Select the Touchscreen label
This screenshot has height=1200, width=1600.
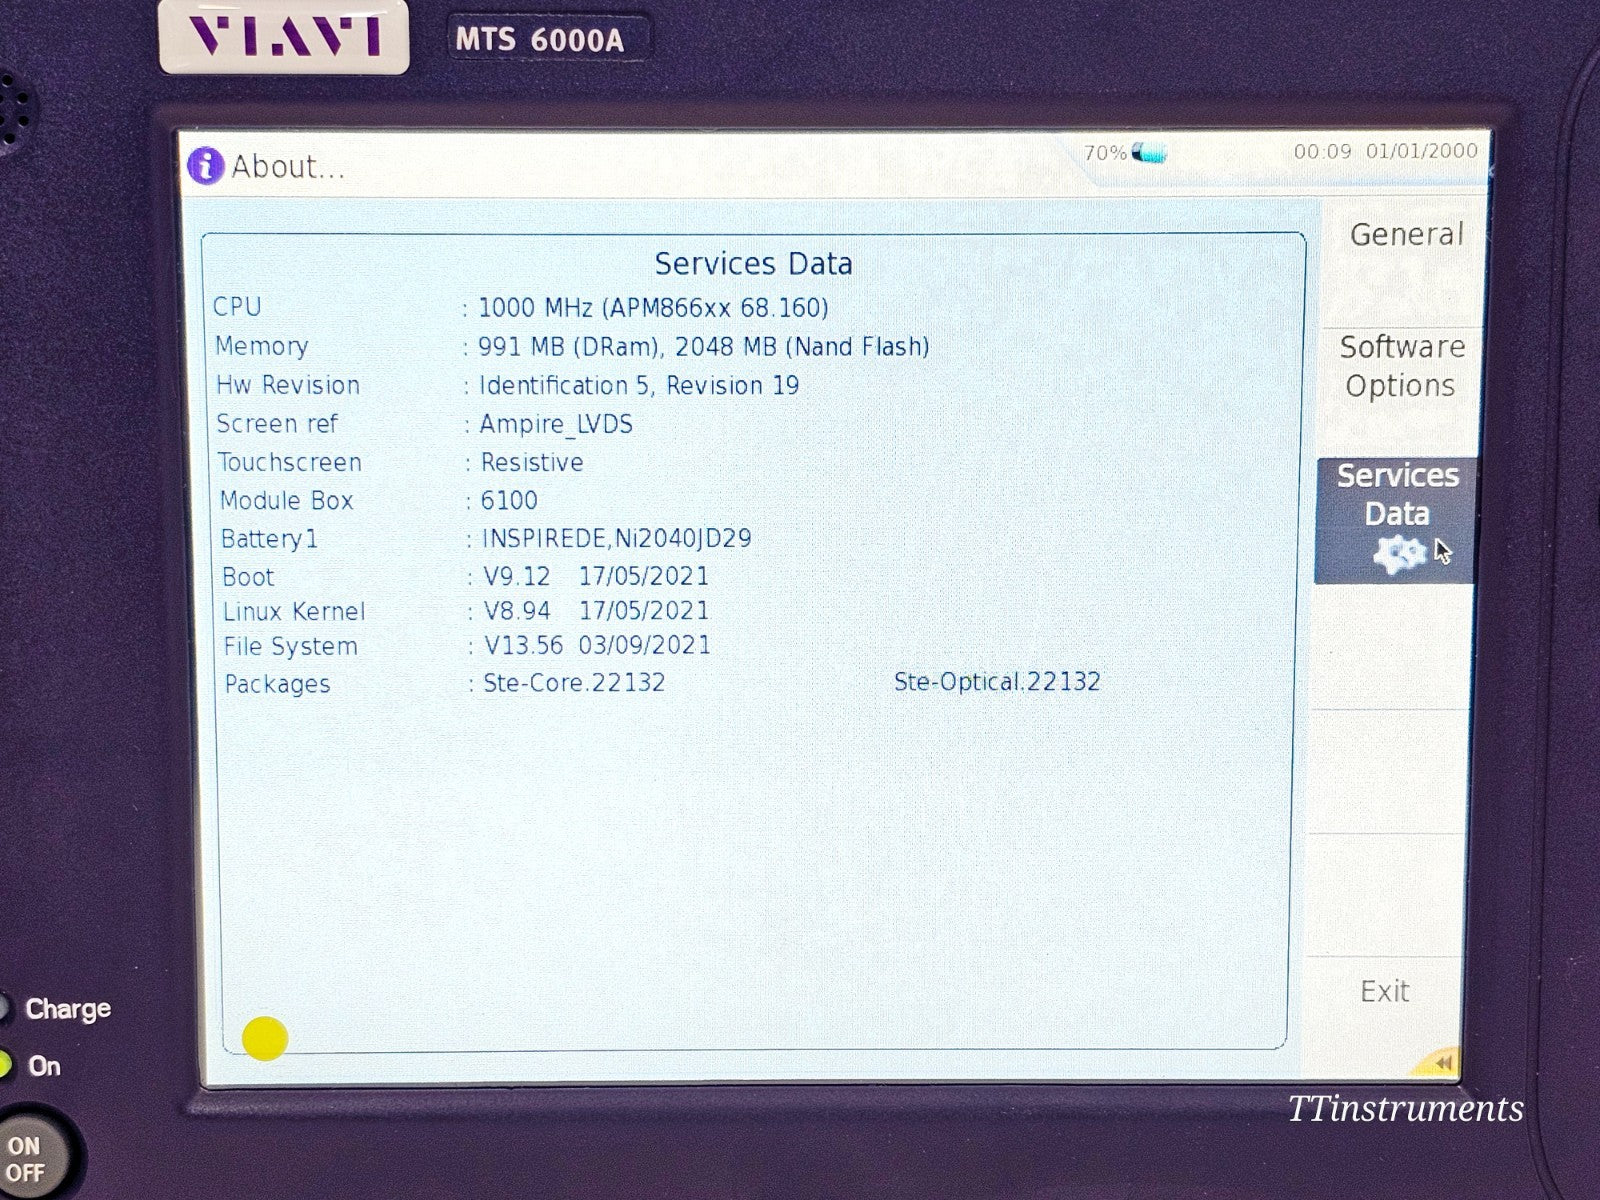[x=290, y=463]
